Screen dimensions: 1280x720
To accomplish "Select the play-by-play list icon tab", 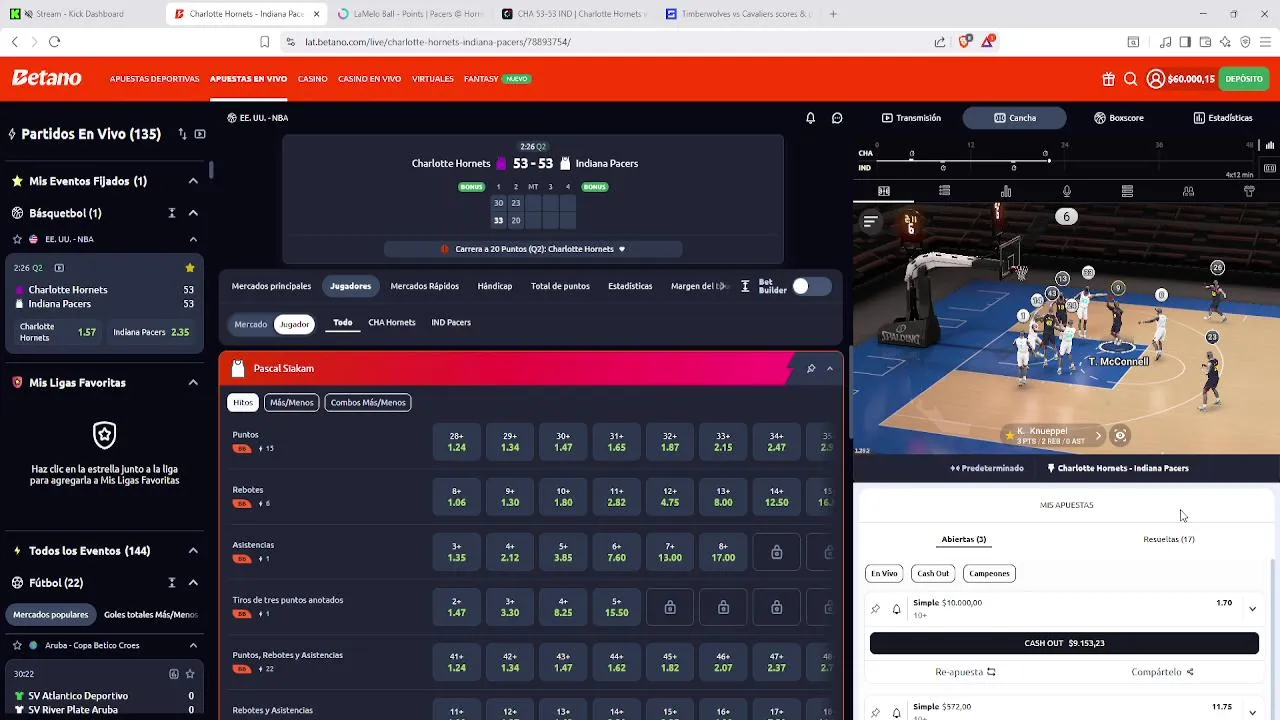I will [x=944, y=191].
